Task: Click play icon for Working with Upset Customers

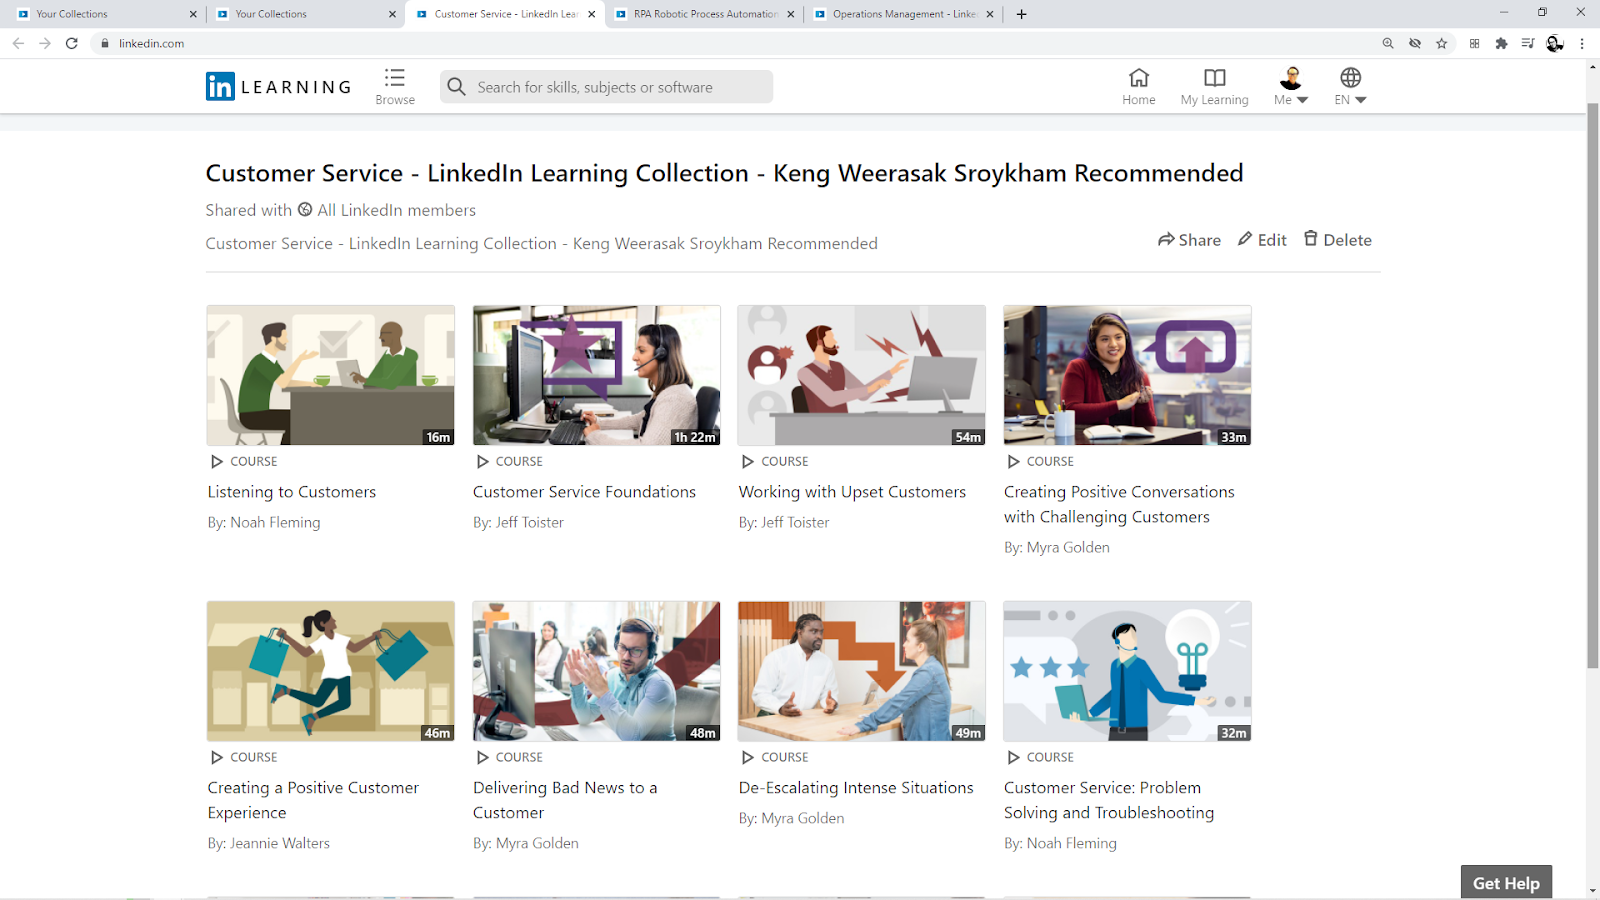Action: (x=748, y=461)
